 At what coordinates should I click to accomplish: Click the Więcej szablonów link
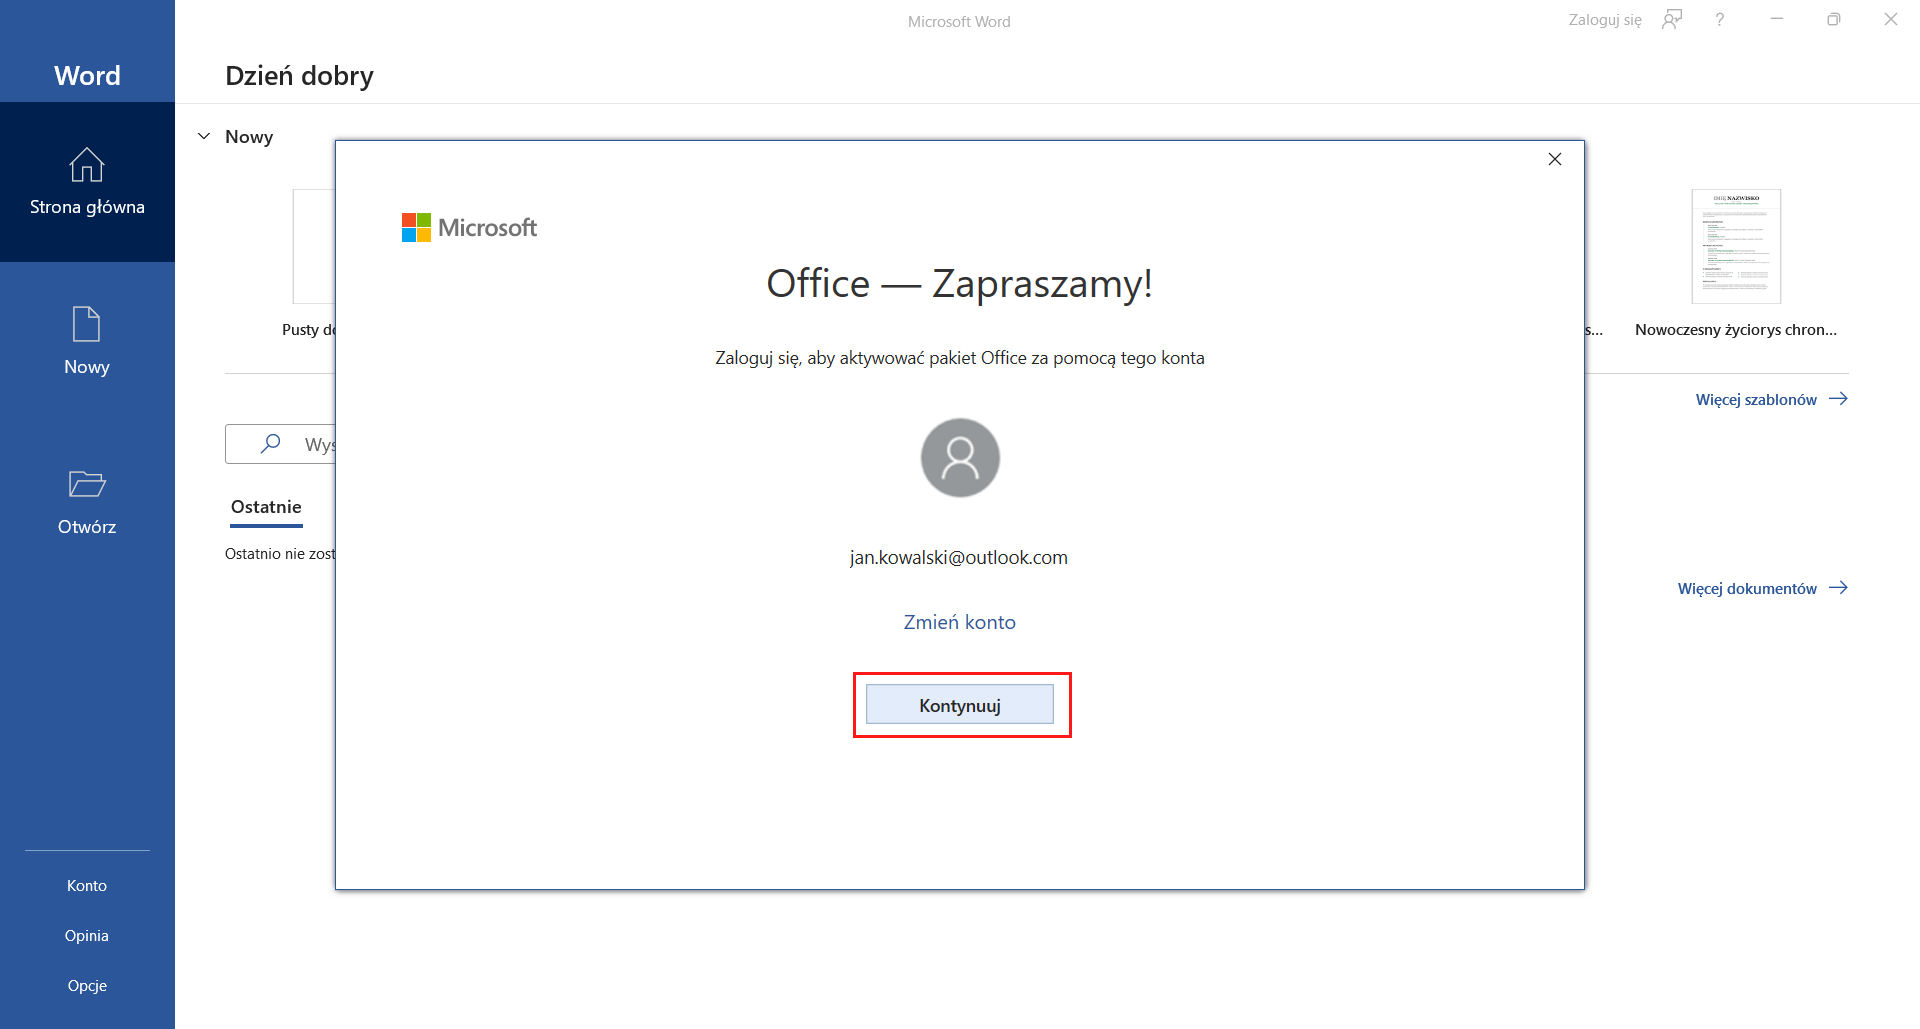[1771, 399]
